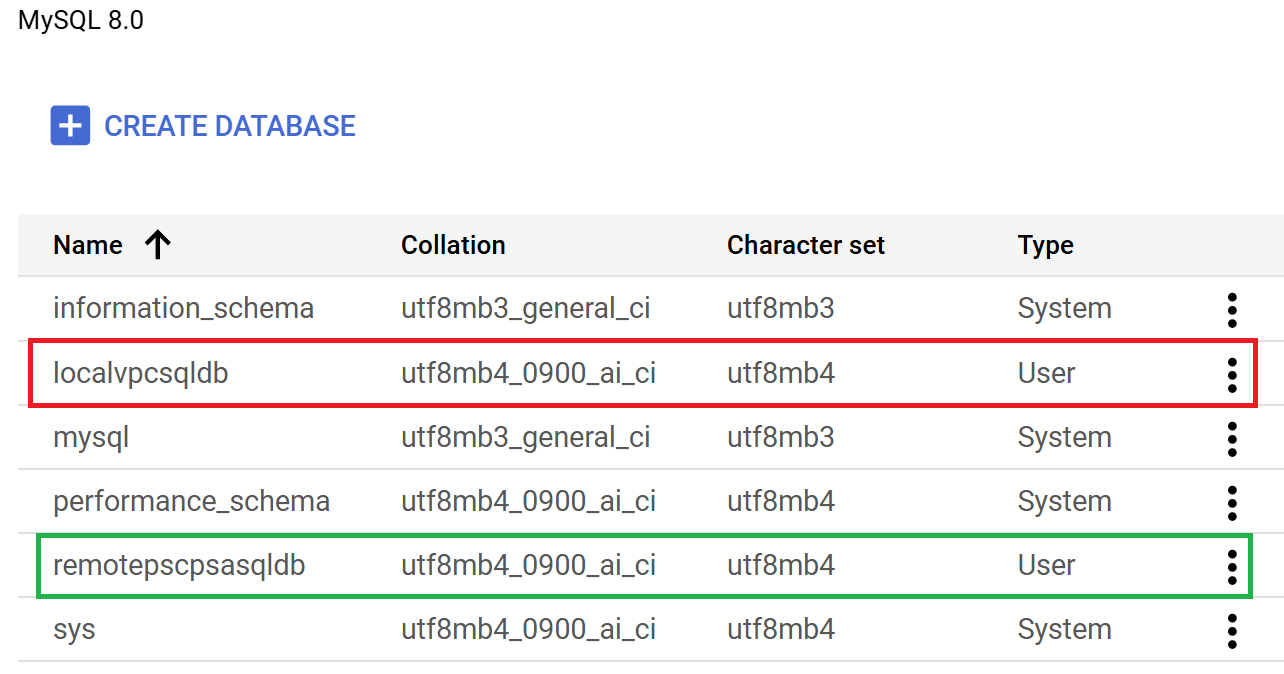Open three-dot menu for mysql database
The height and width of the screenshot is (674, 1284).
tap(1232, 438)
